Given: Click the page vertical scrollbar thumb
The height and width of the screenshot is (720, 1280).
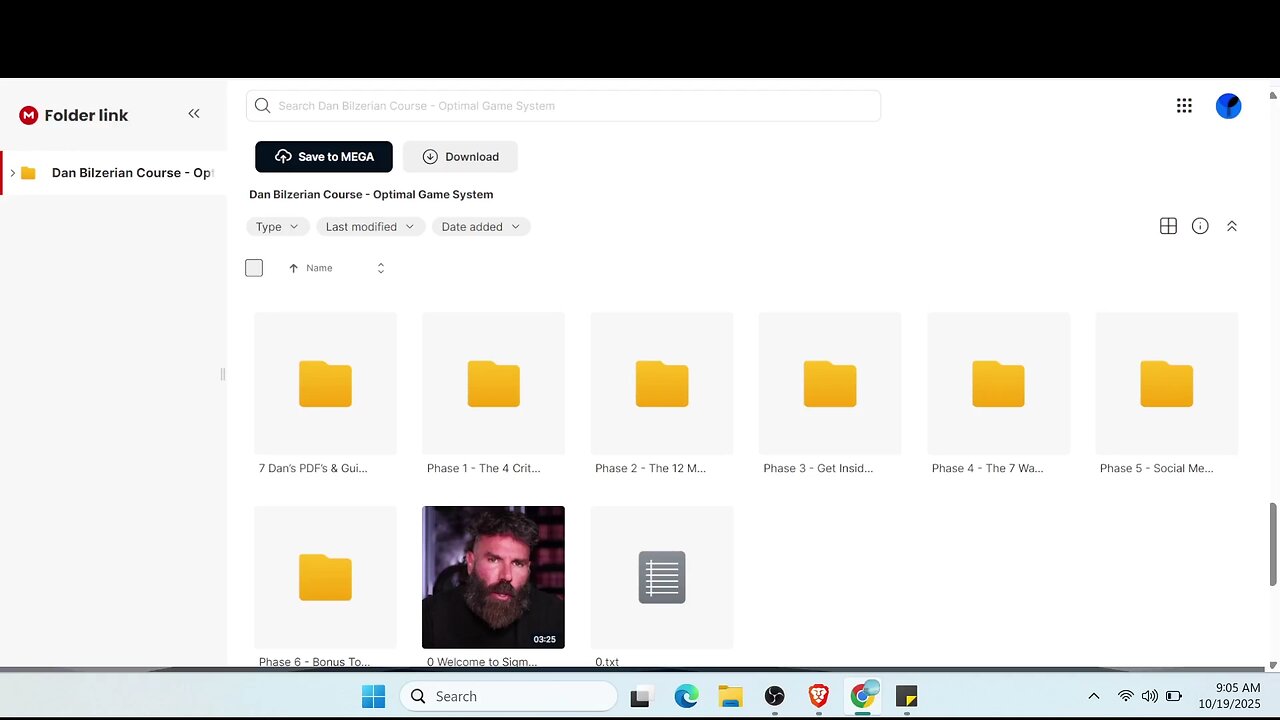Looking at the screenshot, I should click(1273, 544).
